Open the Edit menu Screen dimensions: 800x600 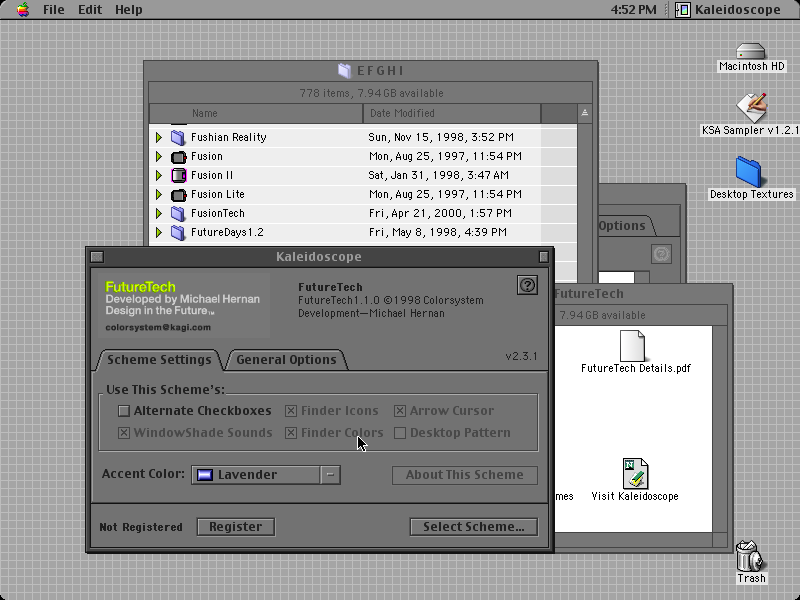coord(90,10)
